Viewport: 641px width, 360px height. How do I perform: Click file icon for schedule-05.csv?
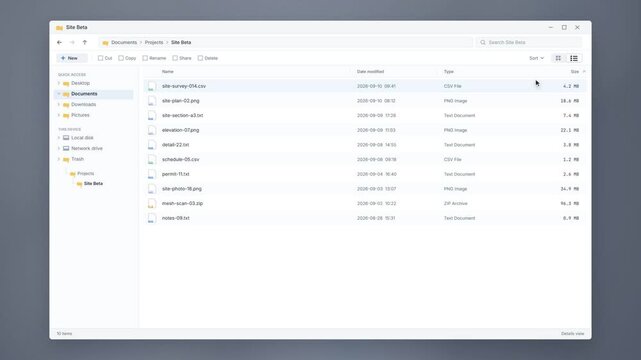pos(152,160)
